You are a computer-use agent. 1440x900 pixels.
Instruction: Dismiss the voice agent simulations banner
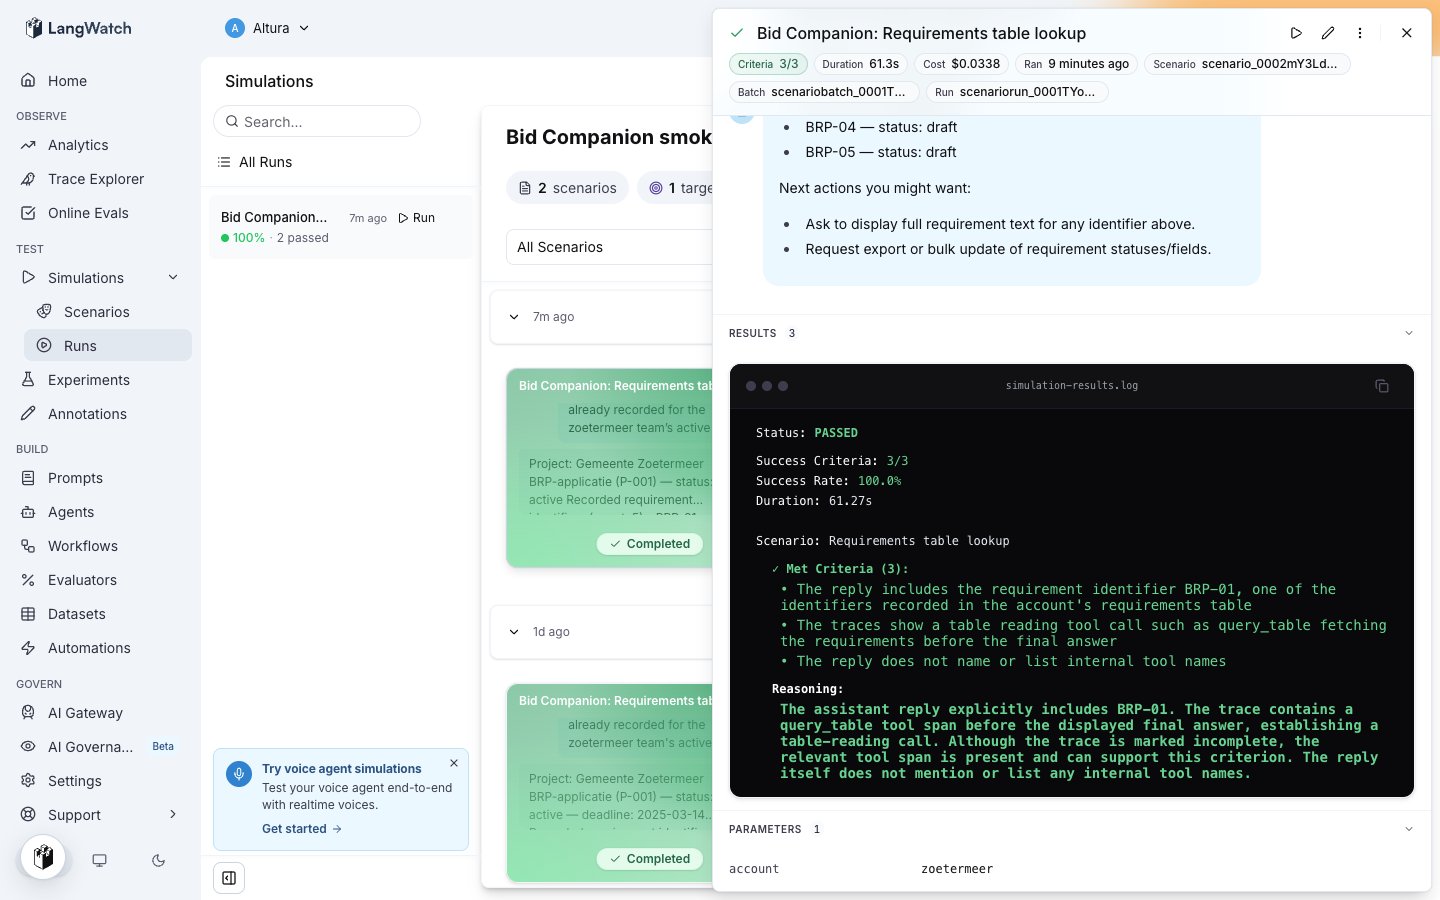[454, 763]
